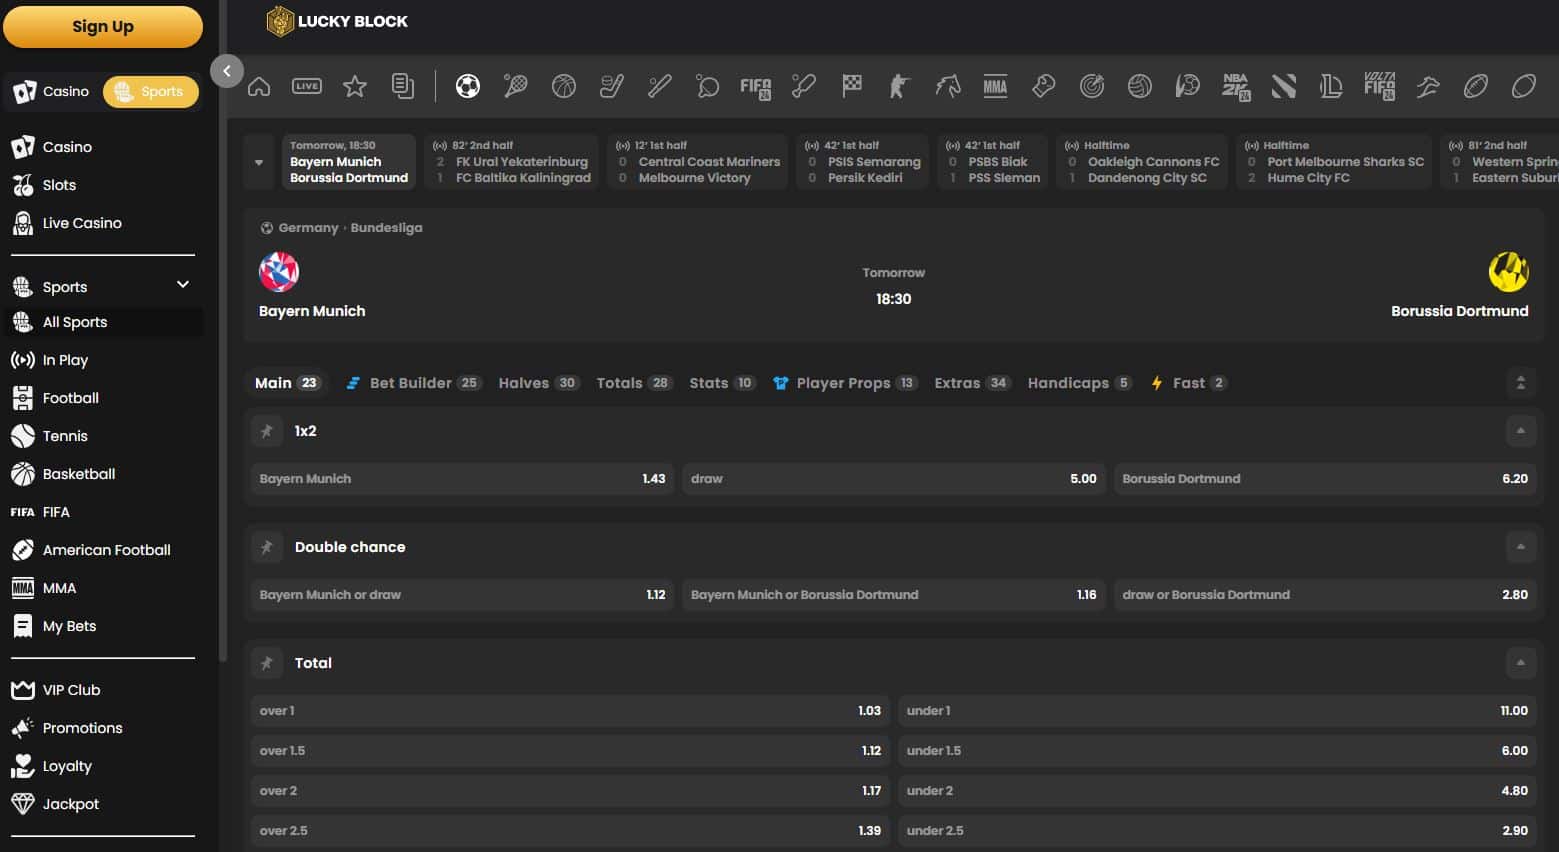
Task: Open the Player Props tab
Action: (x=845, y=383)
